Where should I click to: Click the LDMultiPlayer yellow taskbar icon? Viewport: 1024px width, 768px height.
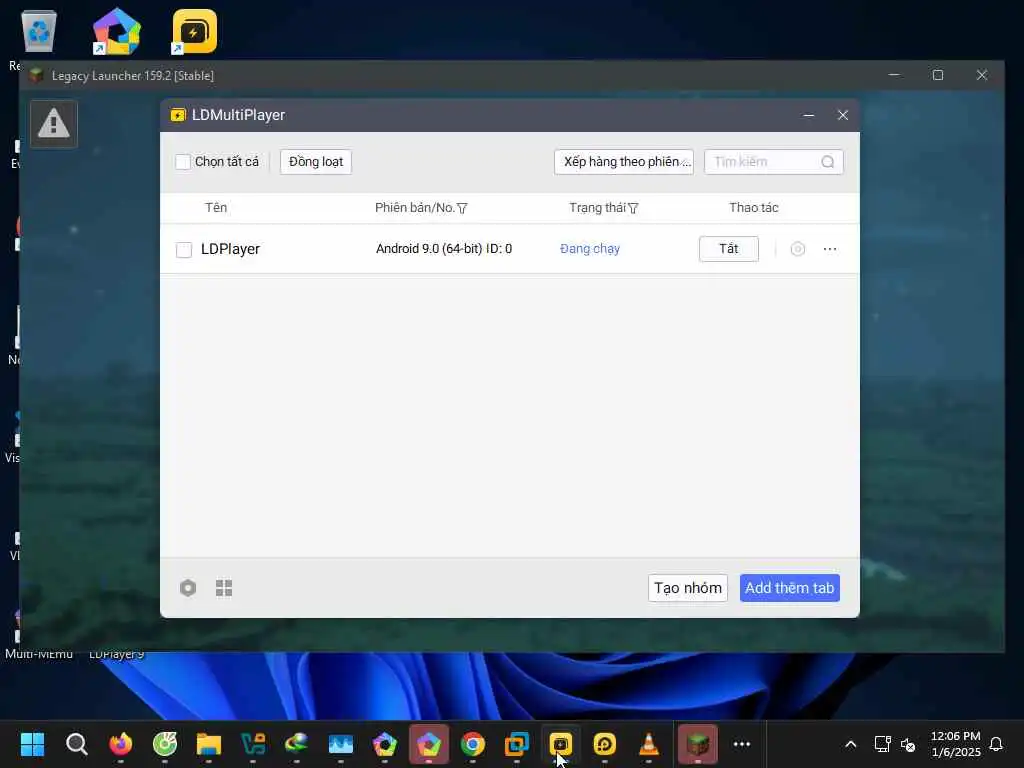pyautogui.click(x=560, y=744)
